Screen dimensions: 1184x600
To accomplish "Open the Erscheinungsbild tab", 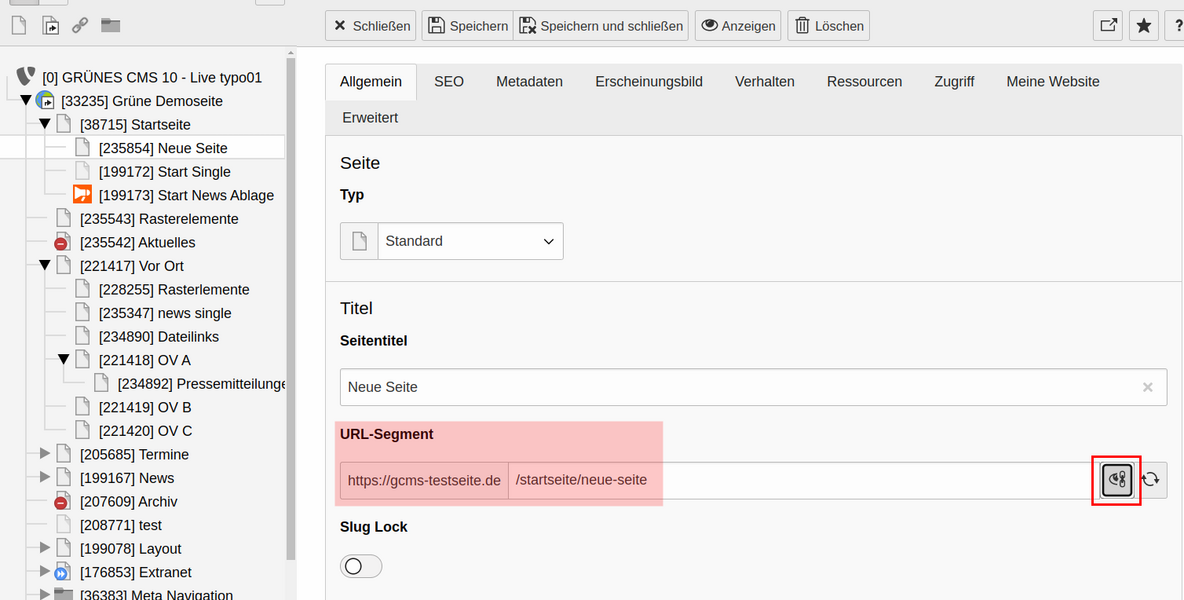I will point(649,82).
